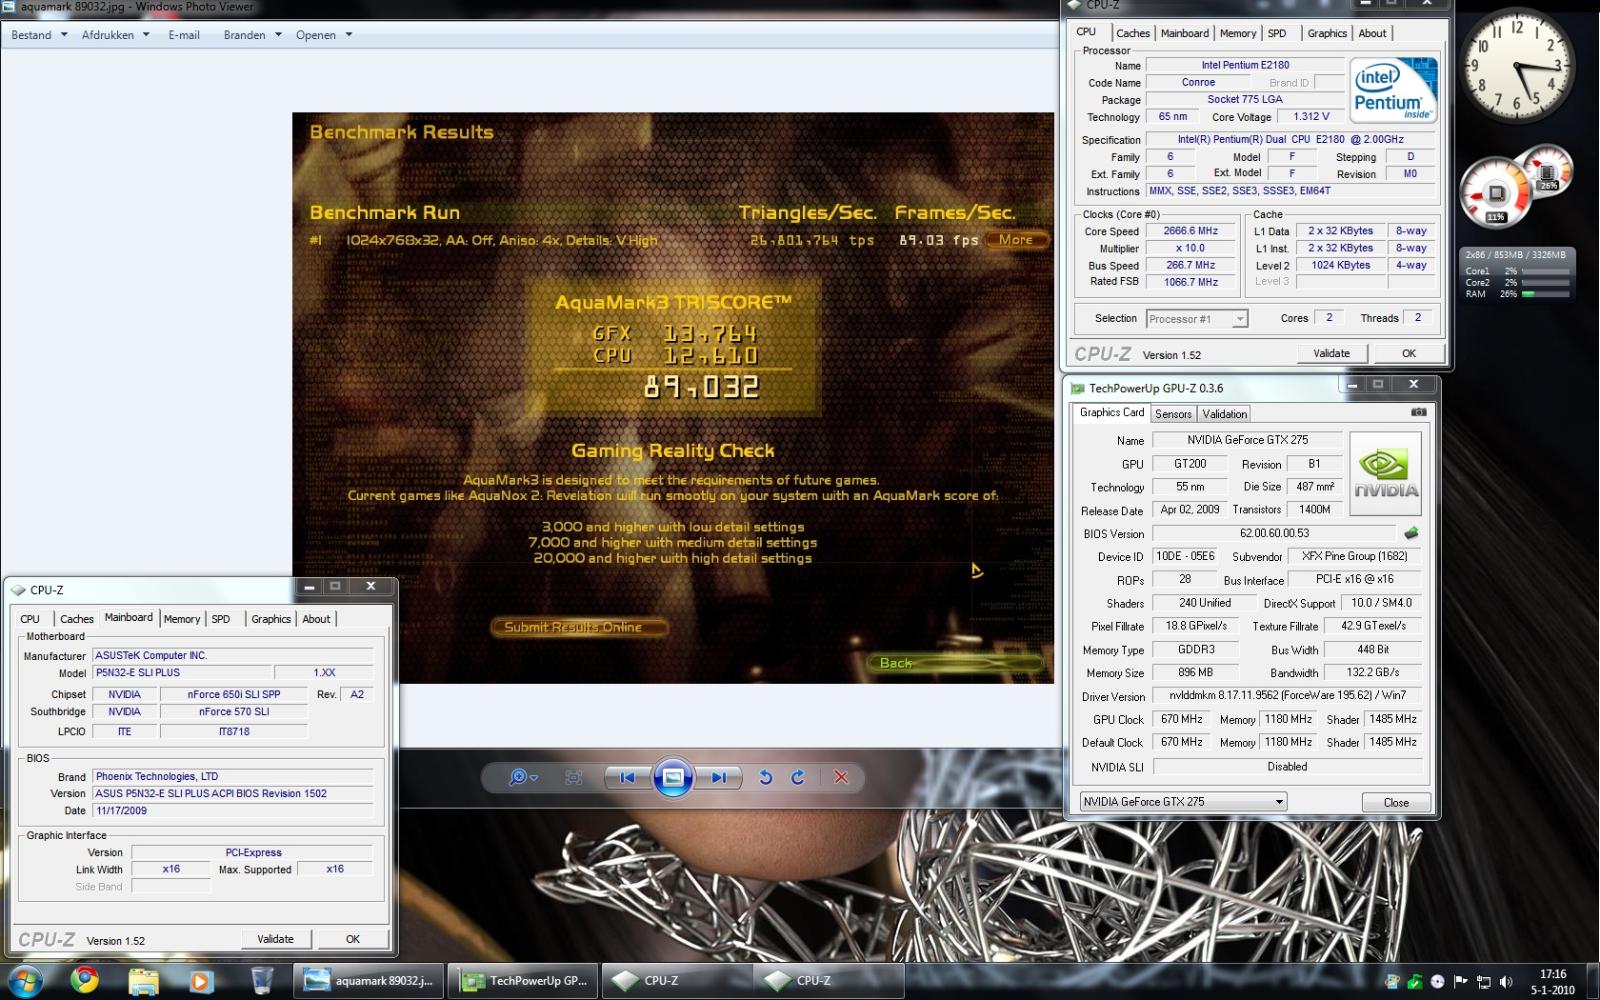The width and height of the screenshot is (1600, 1000).
Task: Open the Afdrukken menu dropdown
Action: (x=115, y=35)
